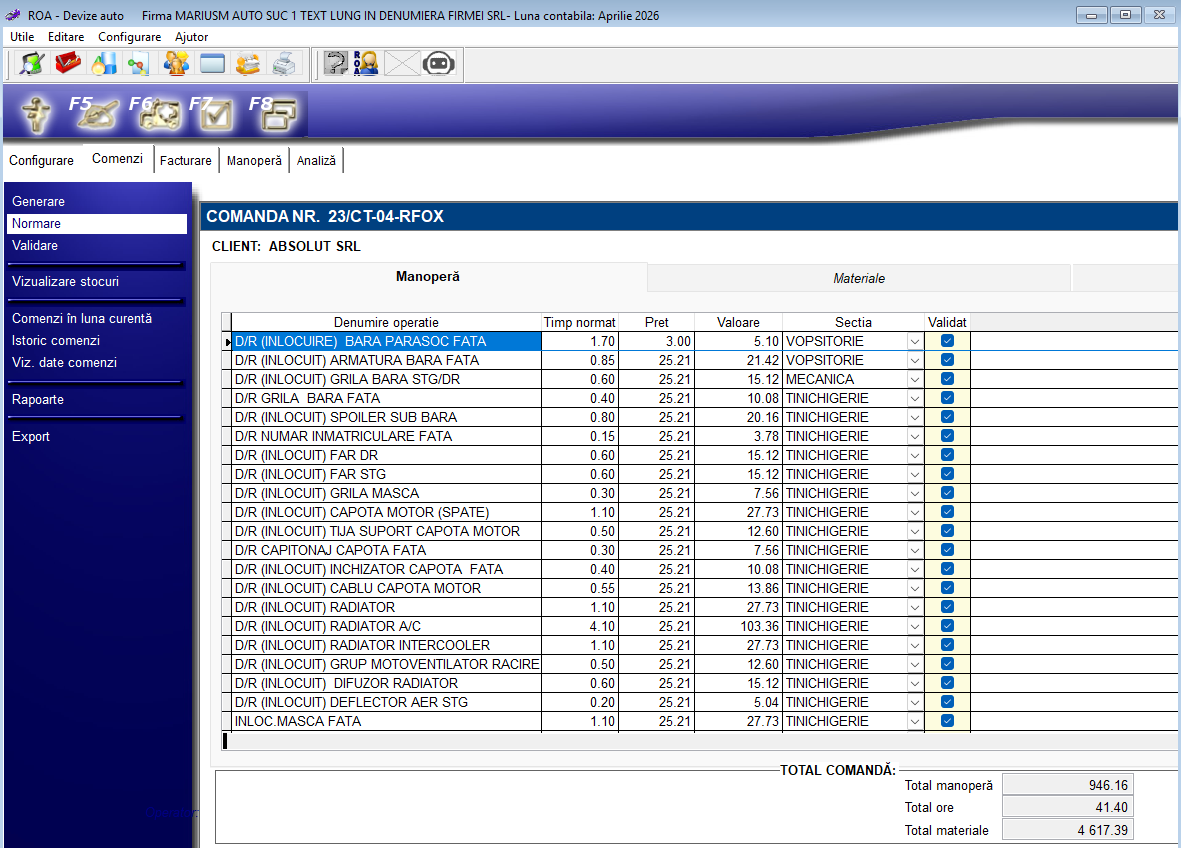The width and height of the screenshot is (1181, 848).
Task: Uncheck Validat for BARA PARASOC FATA row
Action: [x=947, y=341]
